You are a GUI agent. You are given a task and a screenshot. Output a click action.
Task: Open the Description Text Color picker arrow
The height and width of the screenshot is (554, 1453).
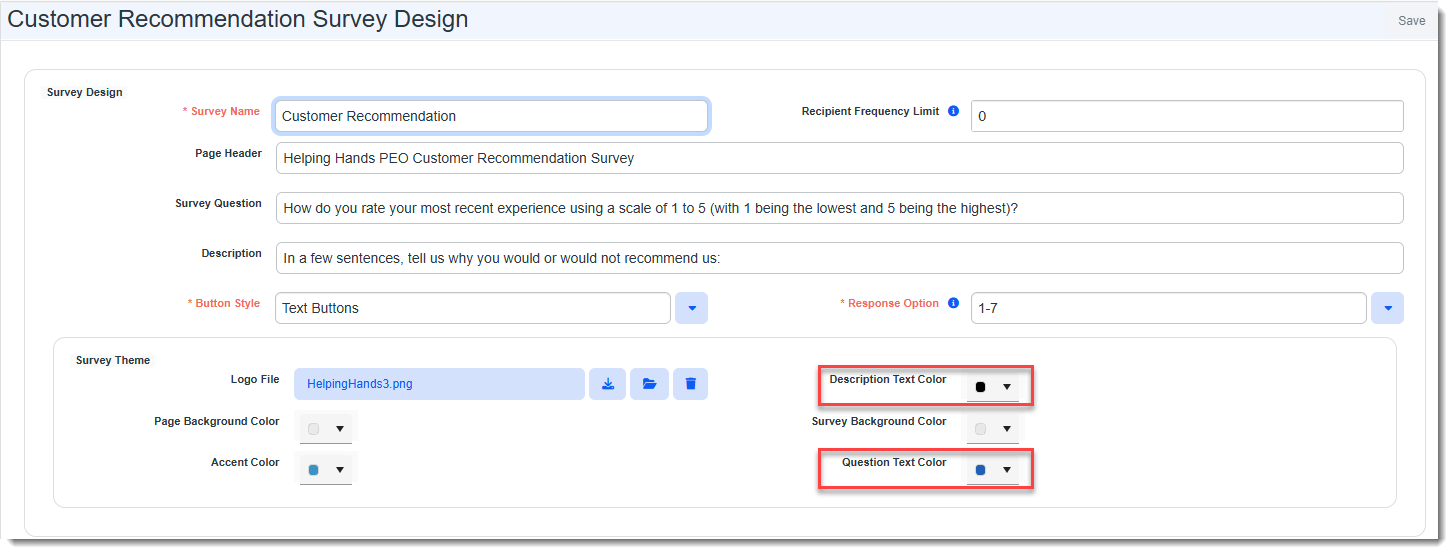[x=1007, y=387]
